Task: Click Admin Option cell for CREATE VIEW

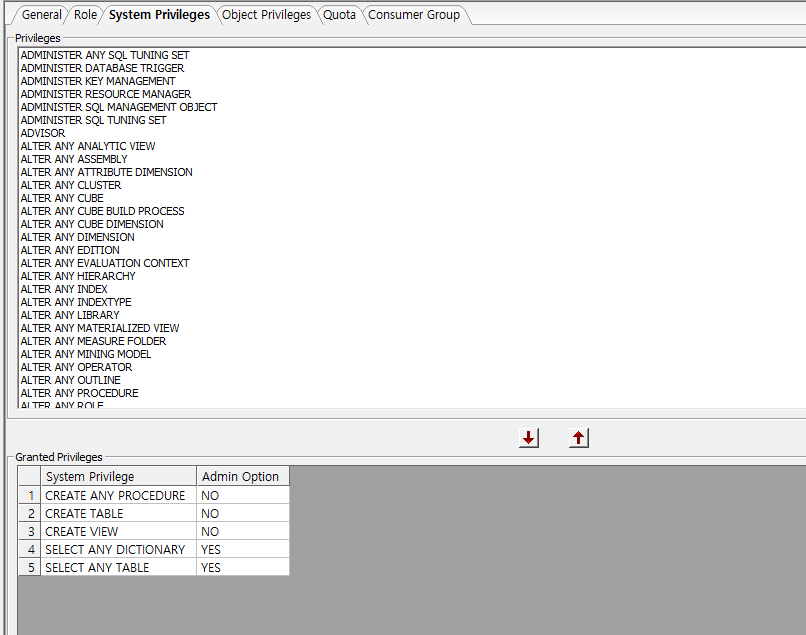Action: click(242, 532)
